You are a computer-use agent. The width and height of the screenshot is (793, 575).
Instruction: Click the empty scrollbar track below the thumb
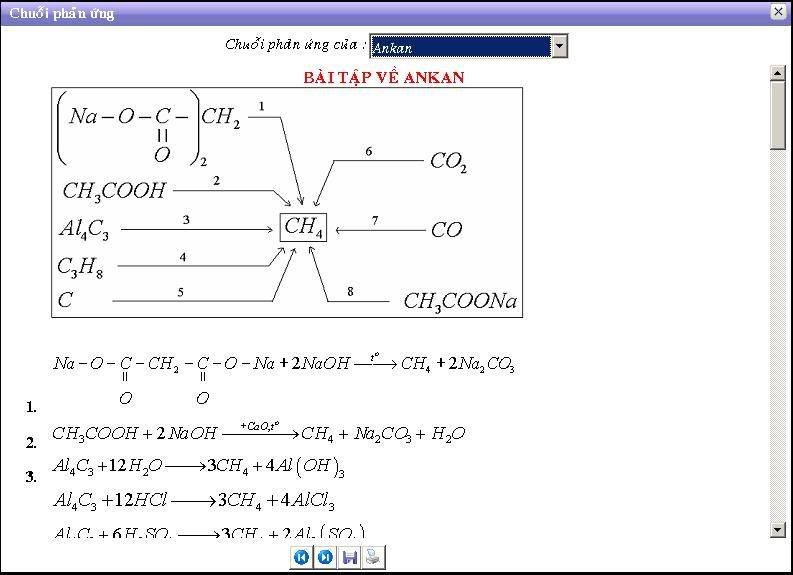(778, 340)
